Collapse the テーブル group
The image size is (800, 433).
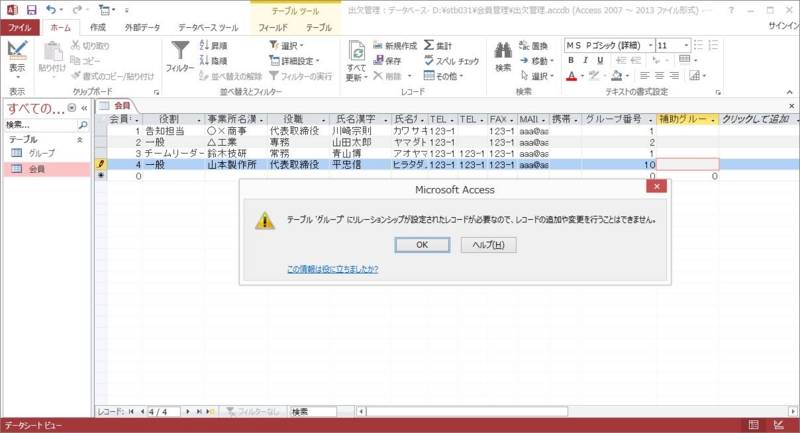pos(80,139)
